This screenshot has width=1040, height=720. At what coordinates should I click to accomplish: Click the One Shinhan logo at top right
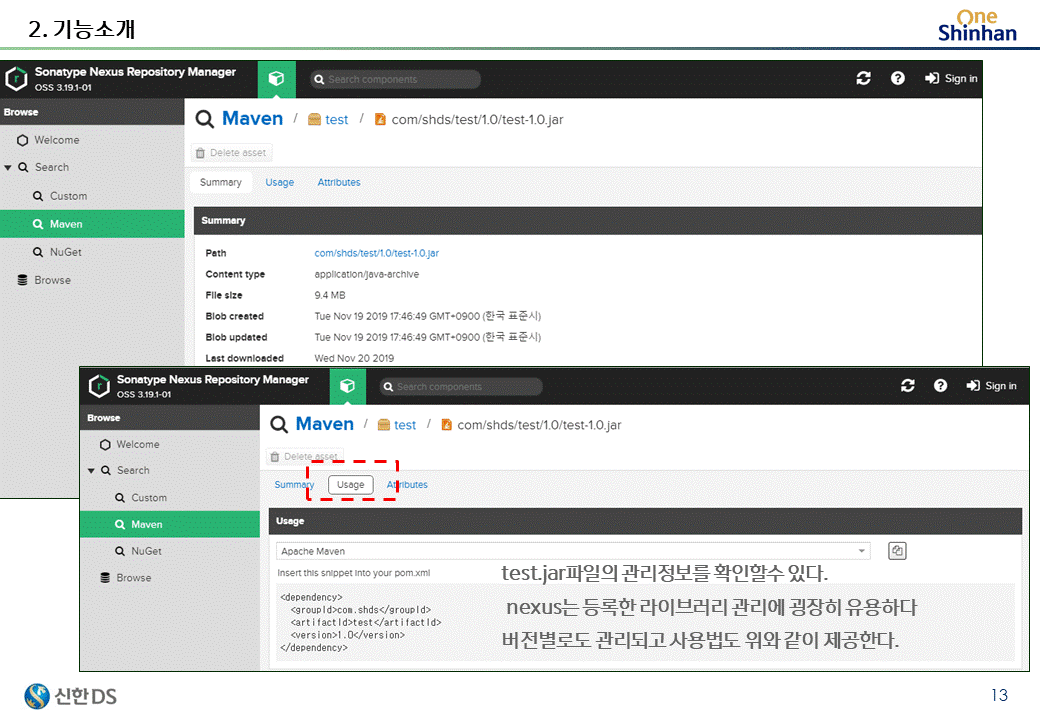977,26
